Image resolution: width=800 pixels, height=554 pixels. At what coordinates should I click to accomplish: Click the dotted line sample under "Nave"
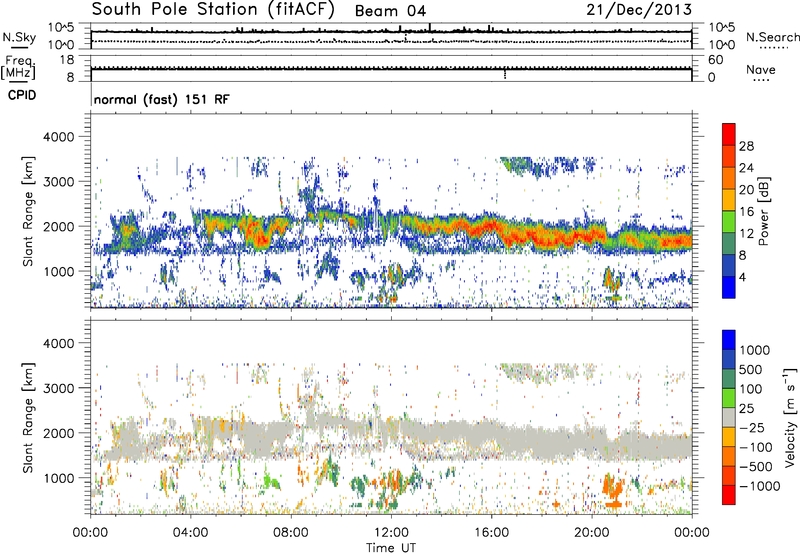761,81
